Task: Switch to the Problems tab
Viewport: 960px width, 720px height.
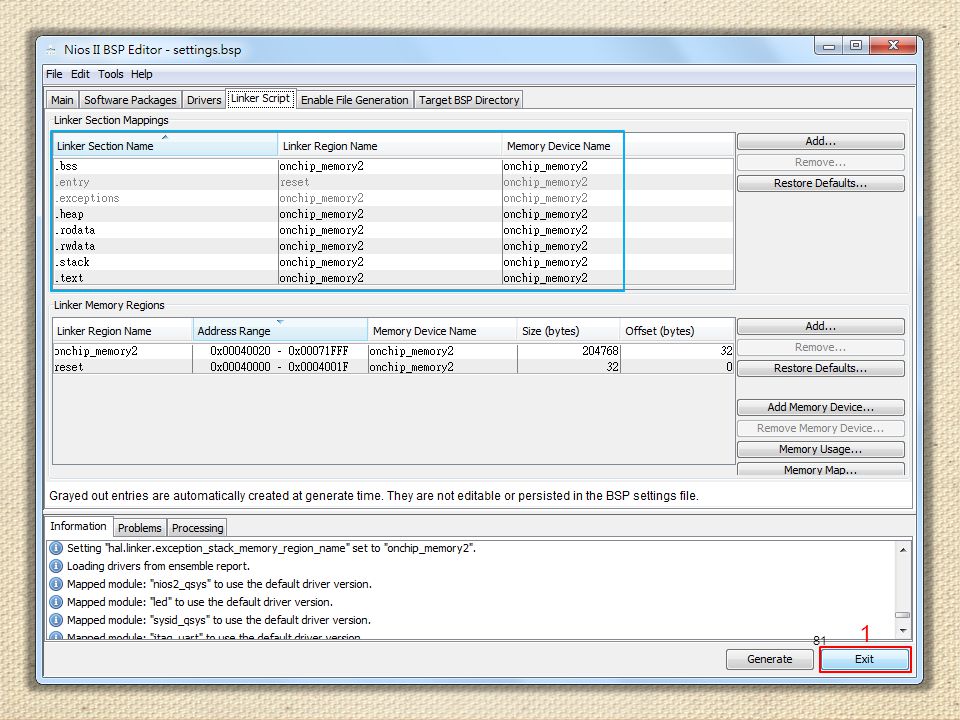Action: (140, 528)
